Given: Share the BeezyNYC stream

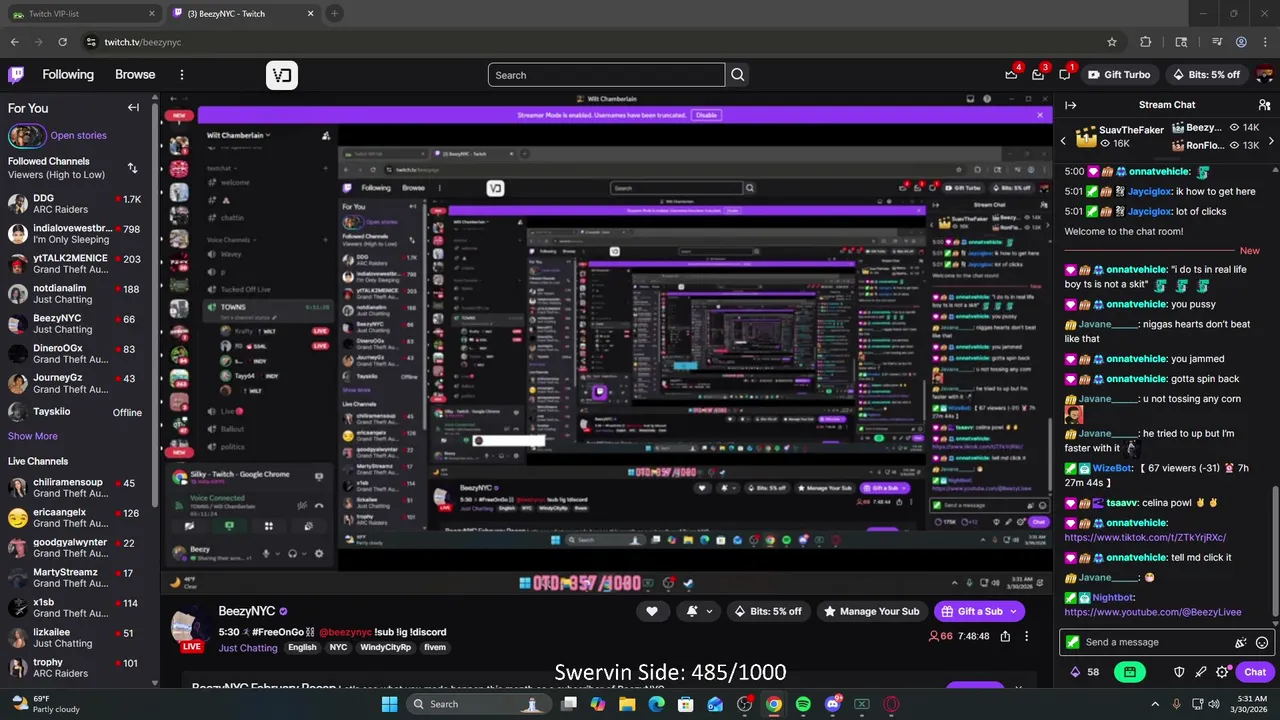Looking at the screenshot, I should point(1005,636).
